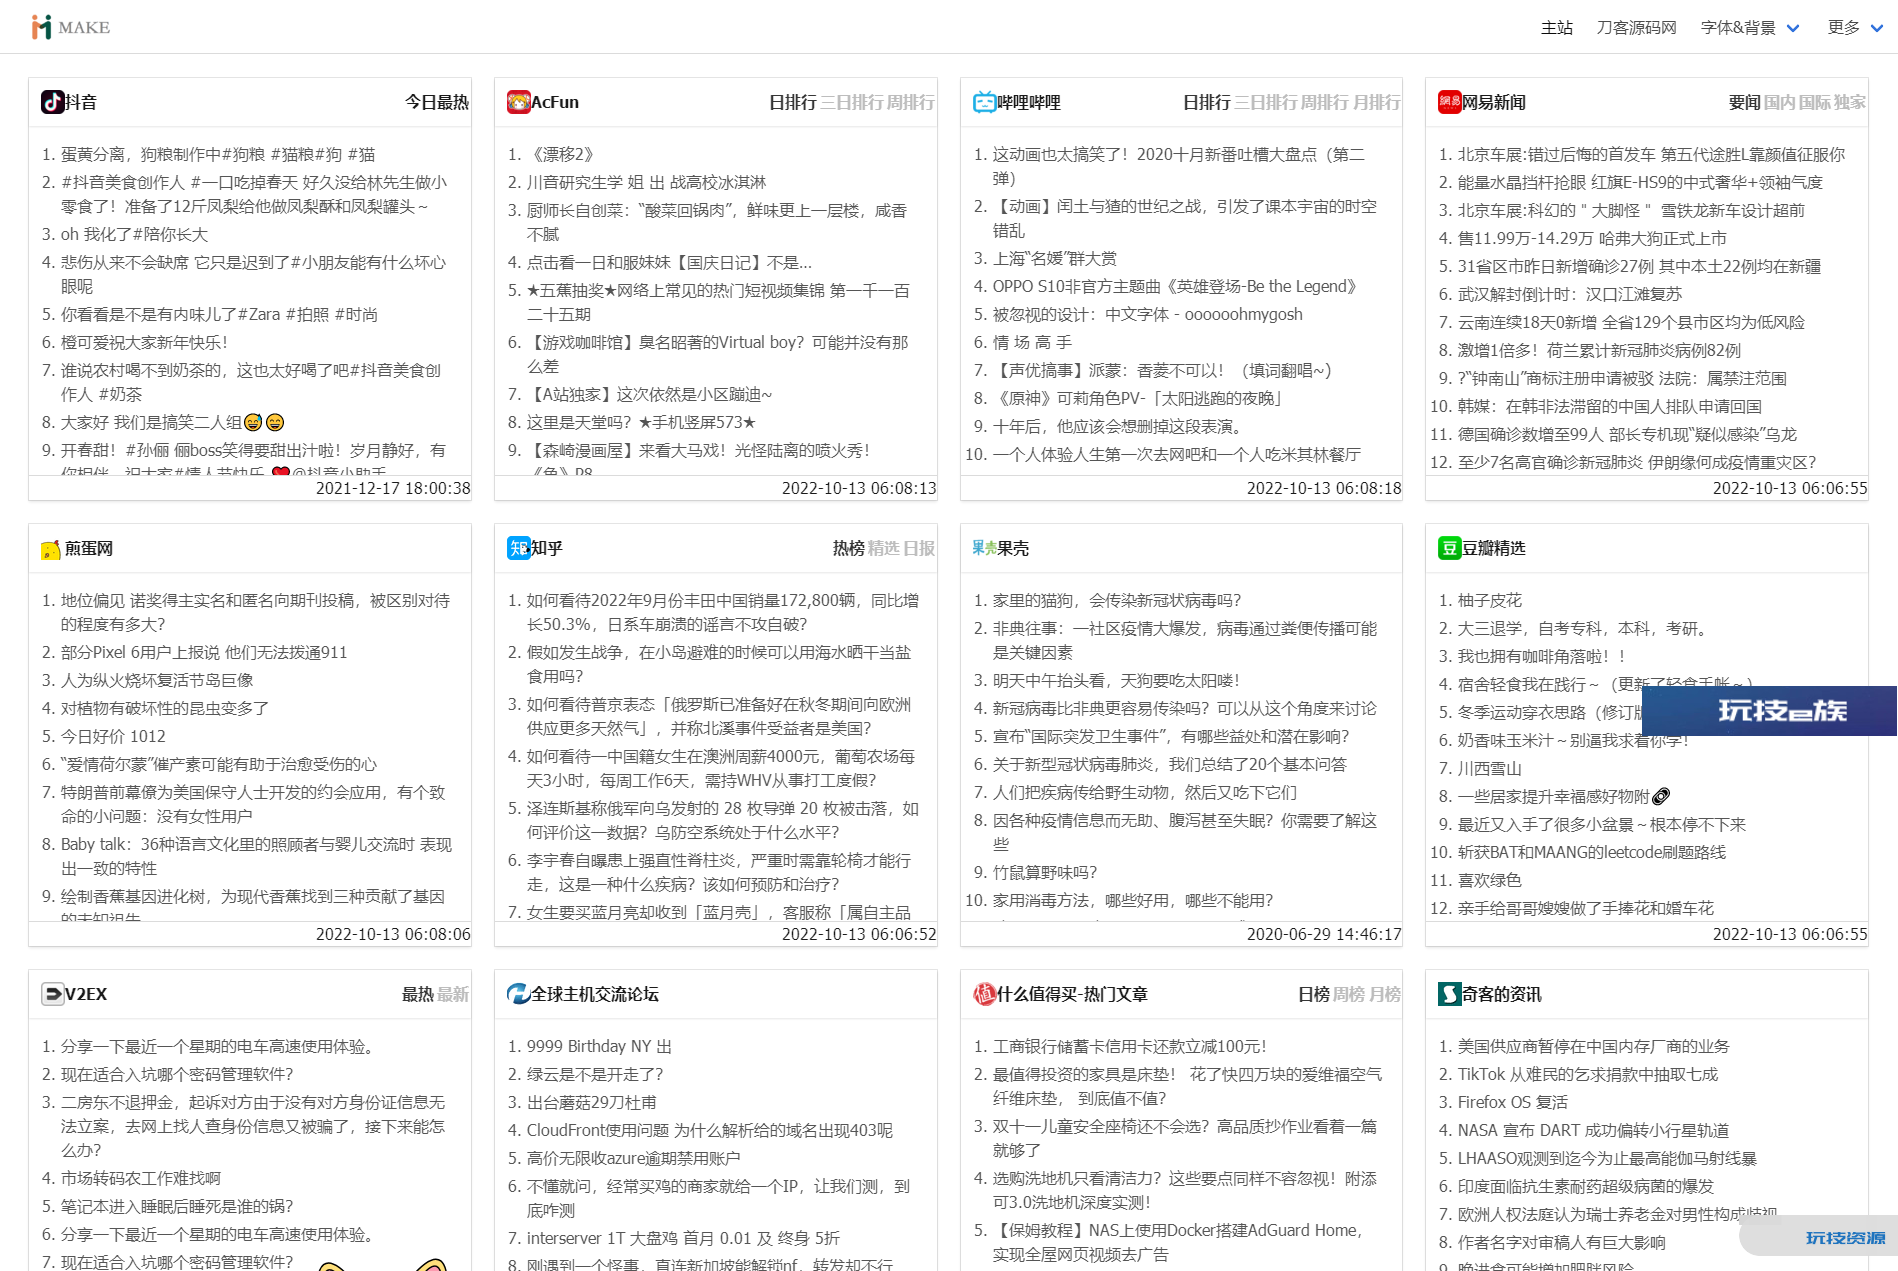Click the 奇客的资讯 logo icon
Viewport: 1898px width, 1271px height.
click(x=1450, y=994)
